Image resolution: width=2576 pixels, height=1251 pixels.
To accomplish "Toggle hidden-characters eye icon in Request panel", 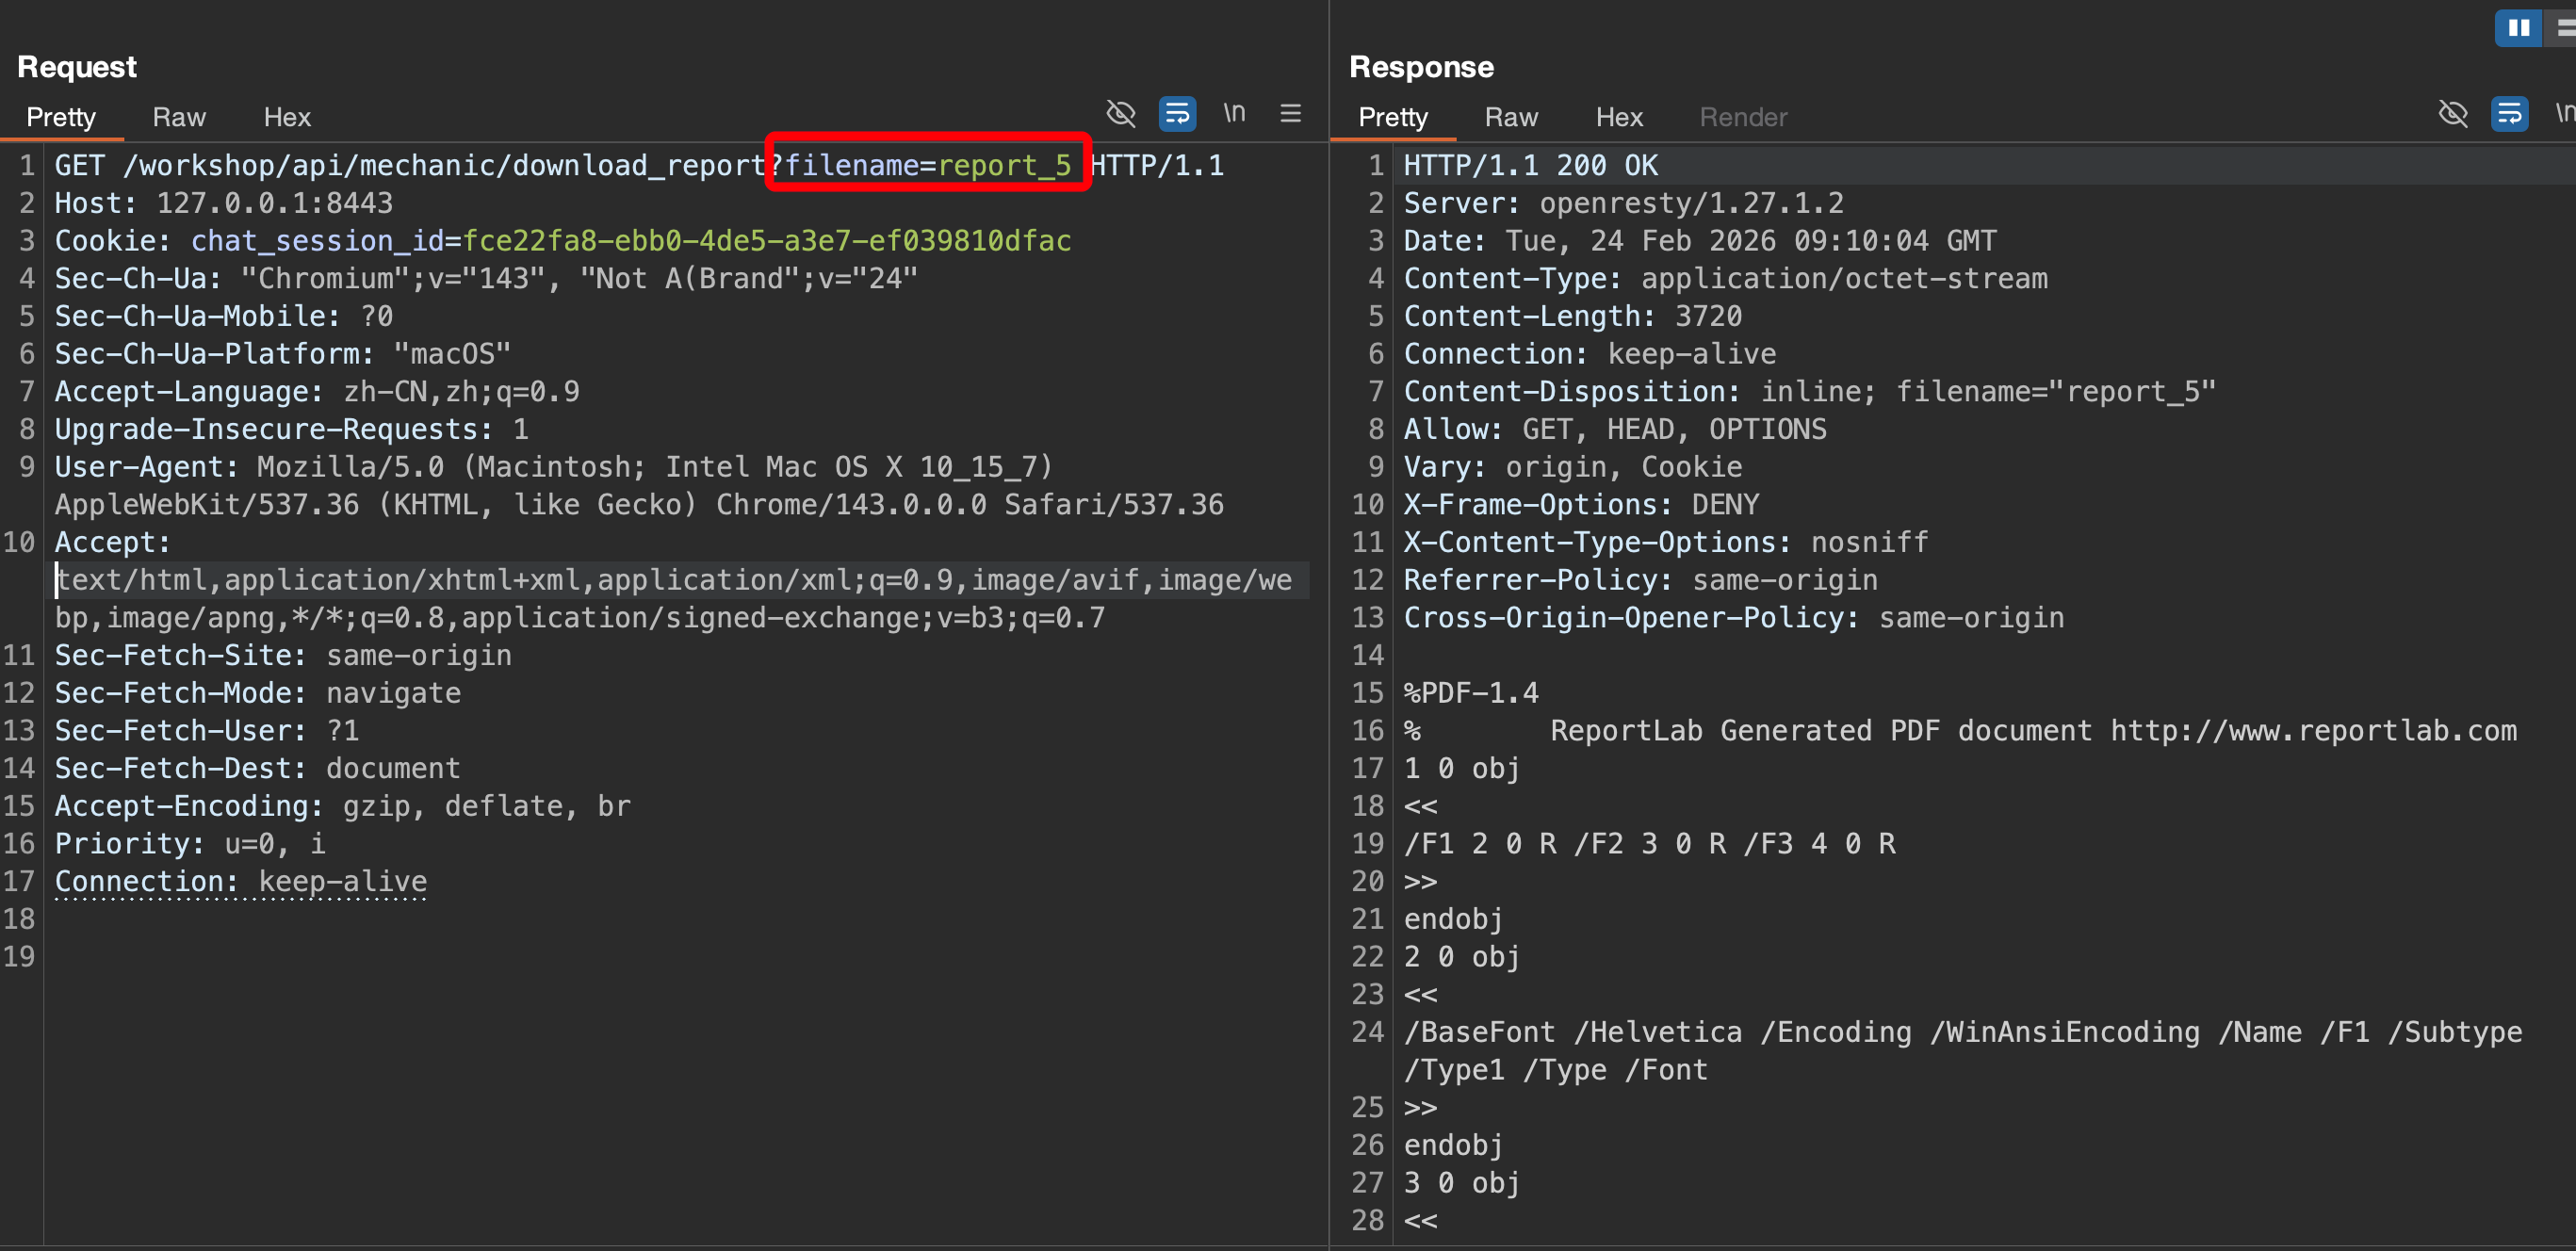I will (1121, 114).
